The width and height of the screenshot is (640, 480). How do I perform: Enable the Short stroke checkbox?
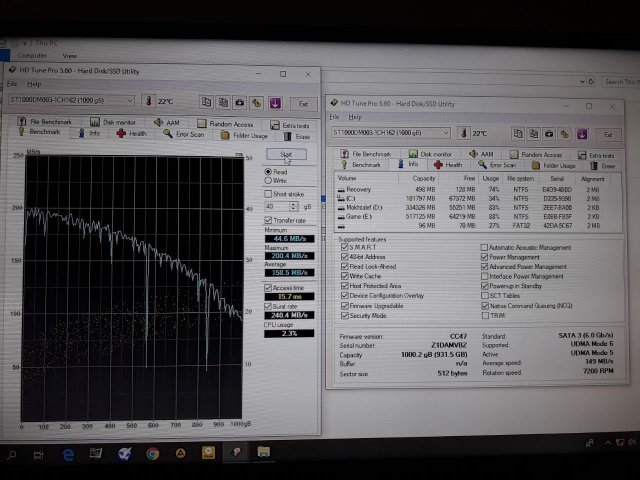click(x=268, y=194)
